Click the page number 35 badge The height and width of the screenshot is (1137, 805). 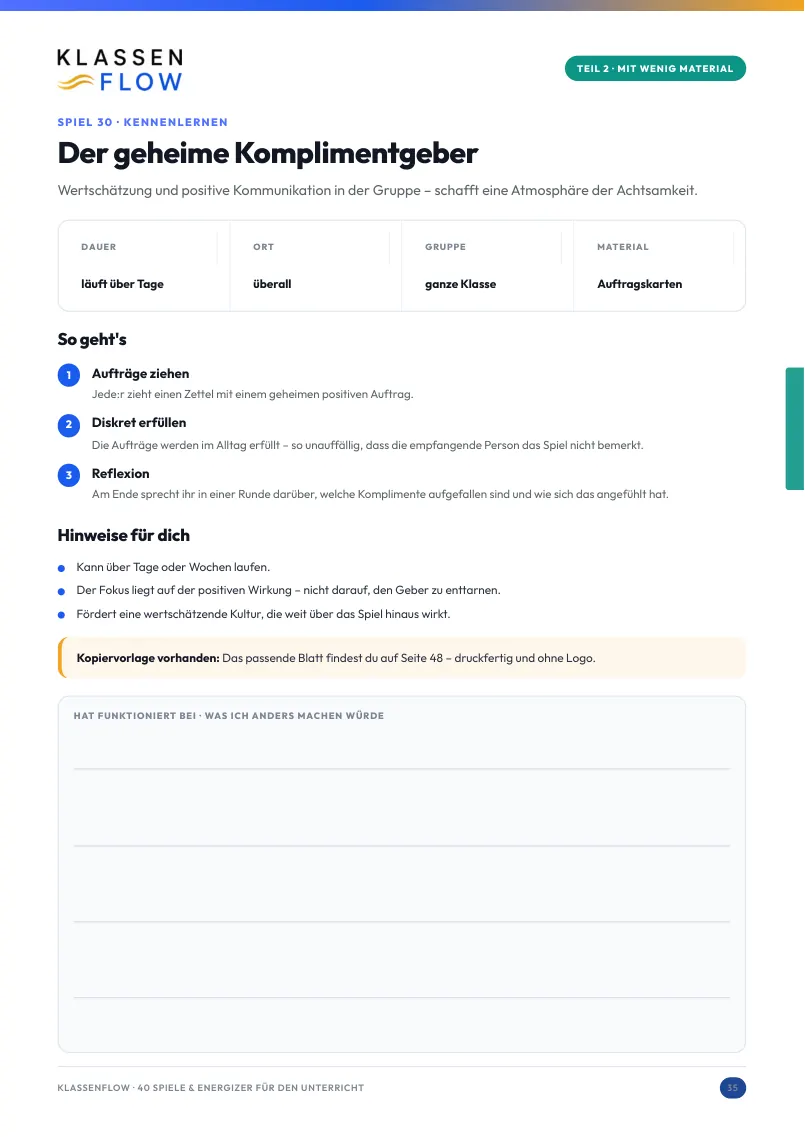click(x=732, y=1087)
